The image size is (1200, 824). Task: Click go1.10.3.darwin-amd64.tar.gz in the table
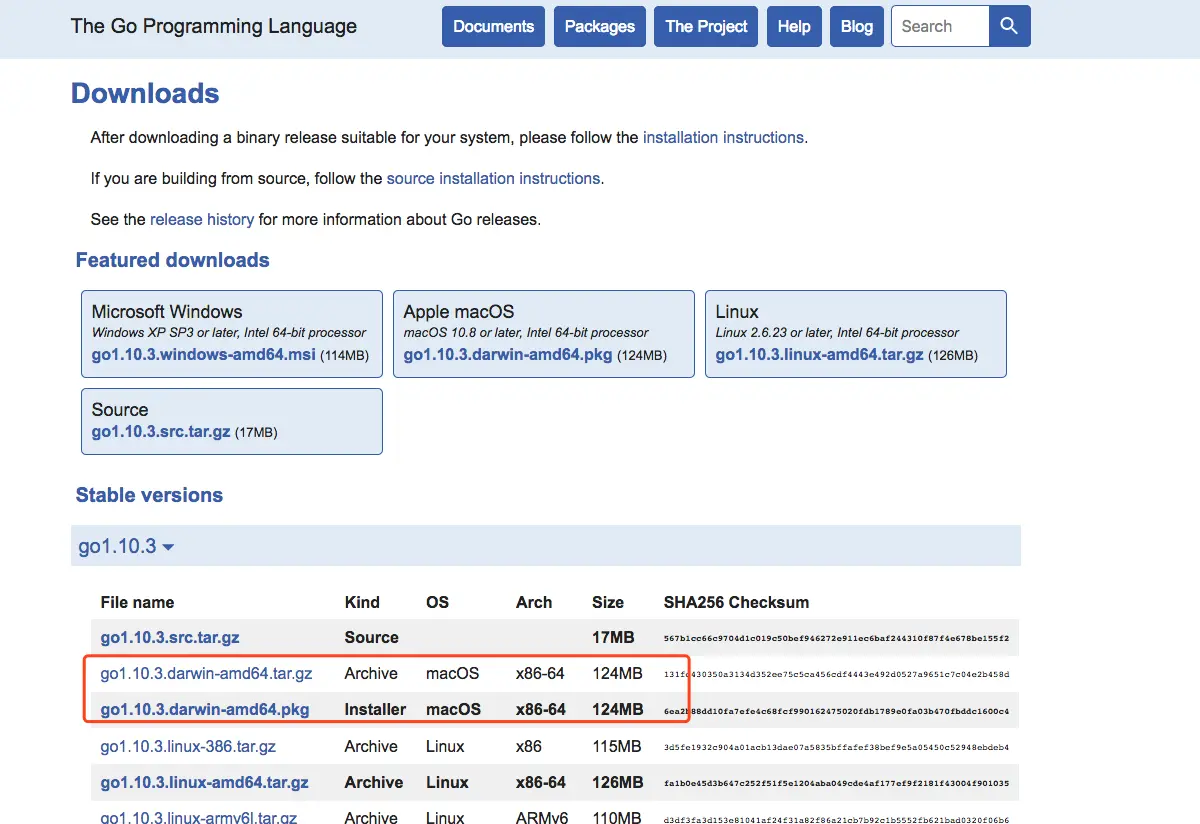tap(207, 673)
